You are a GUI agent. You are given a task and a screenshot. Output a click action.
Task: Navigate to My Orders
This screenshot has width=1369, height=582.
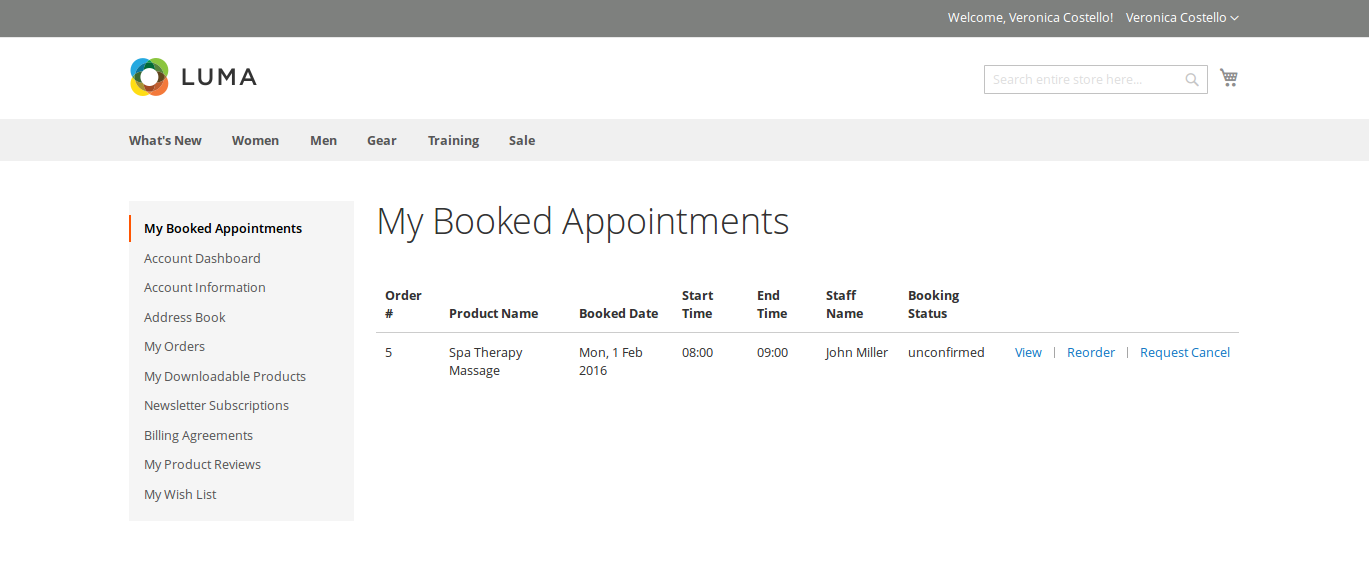[174, 347]
